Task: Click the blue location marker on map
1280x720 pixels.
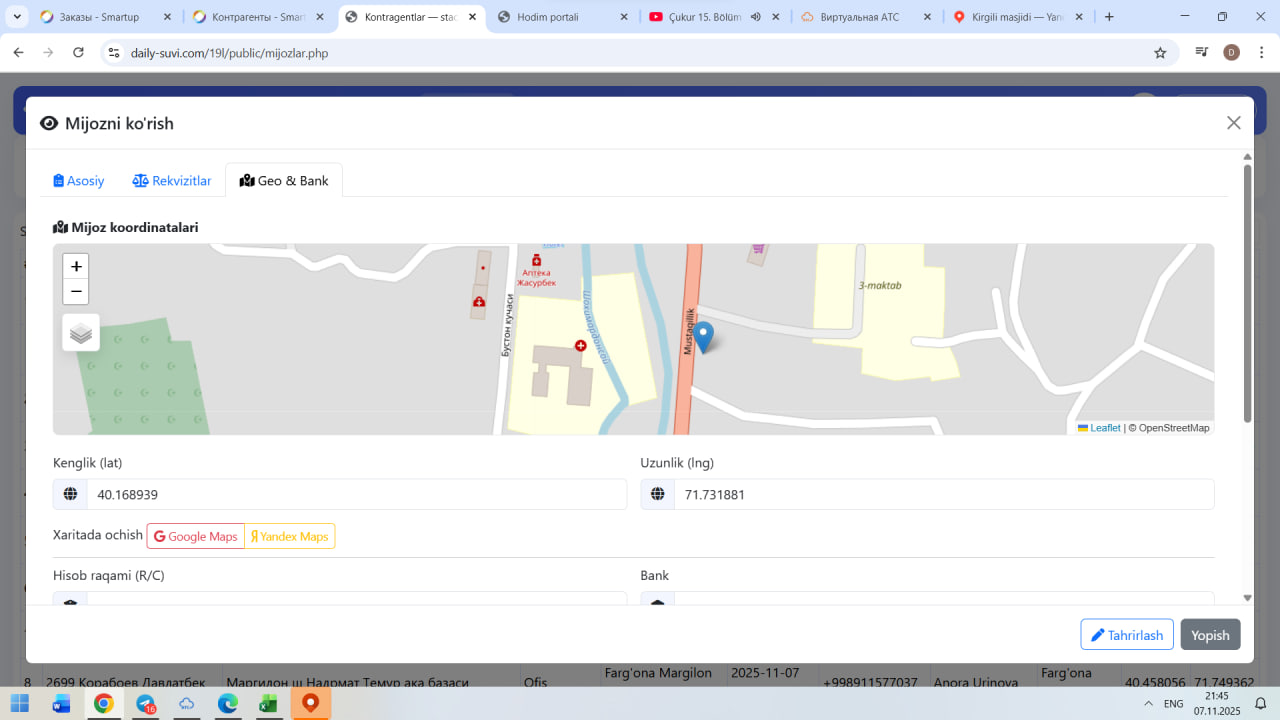Action: tap(704, 337)
